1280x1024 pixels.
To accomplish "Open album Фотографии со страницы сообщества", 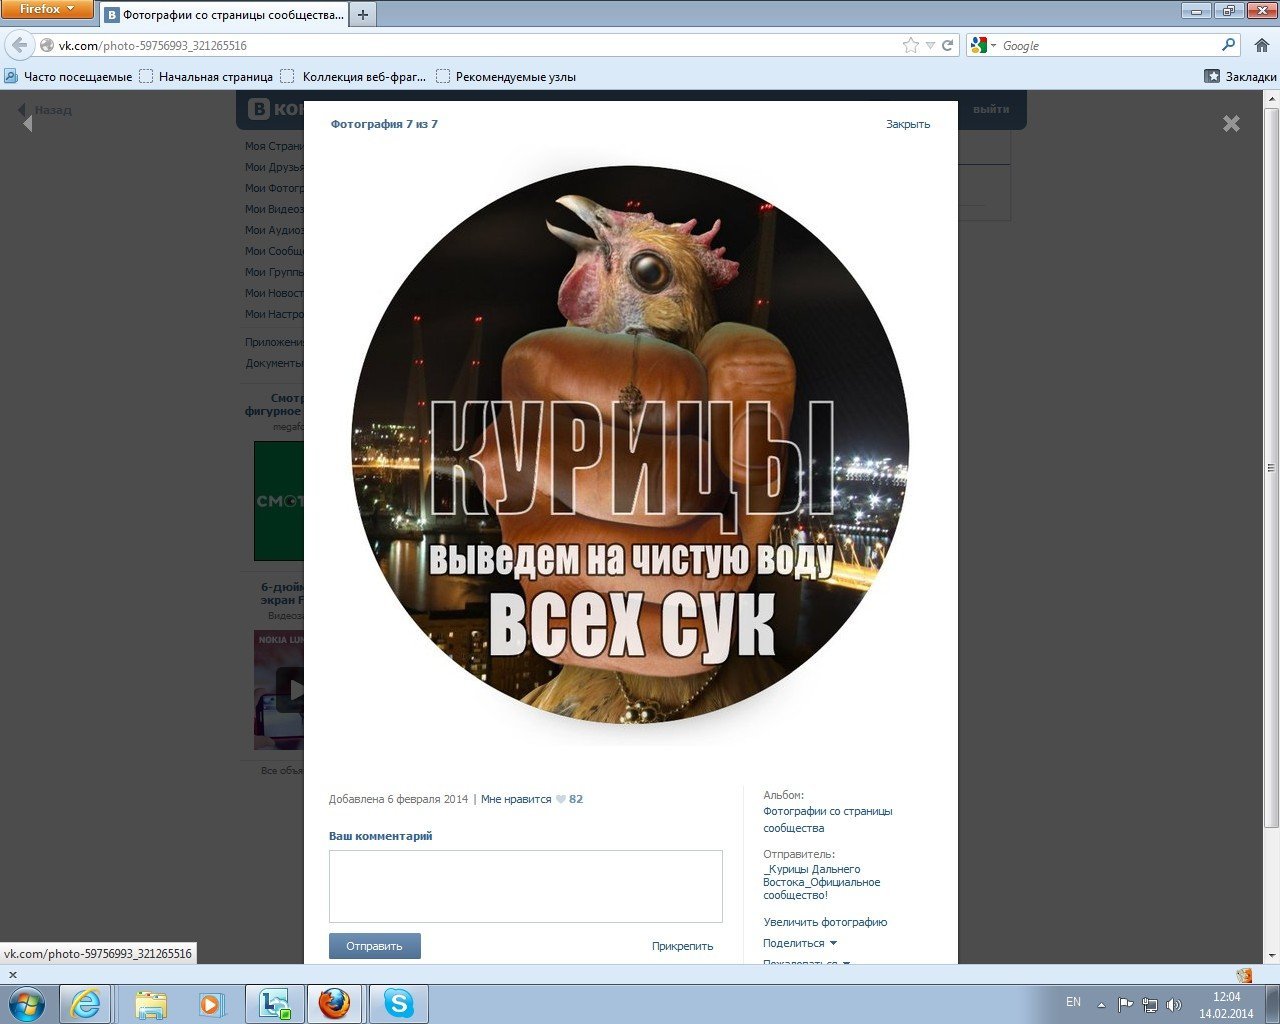I will (828, 820).
